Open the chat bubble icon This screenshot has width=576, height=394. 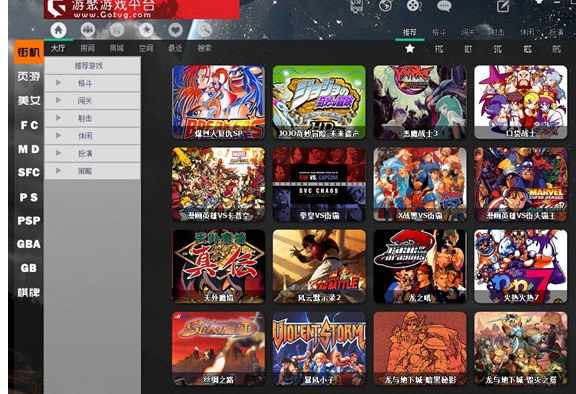coord(444,6)
